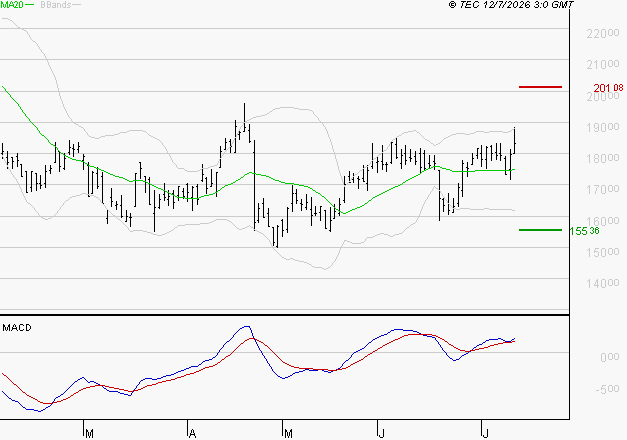Click the green 155.36 support level line
627x440 pixels.
pos(540,230)
